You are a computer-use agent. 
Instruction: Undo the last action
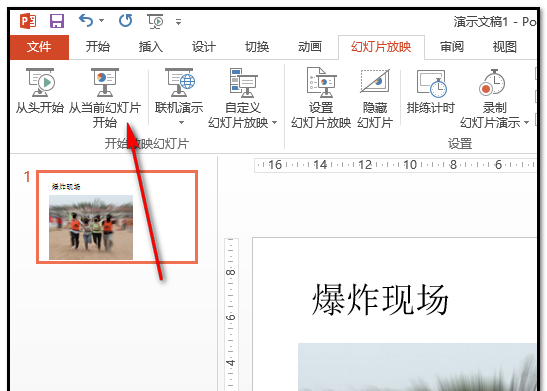pyautogui.click(x=85, y=21)
